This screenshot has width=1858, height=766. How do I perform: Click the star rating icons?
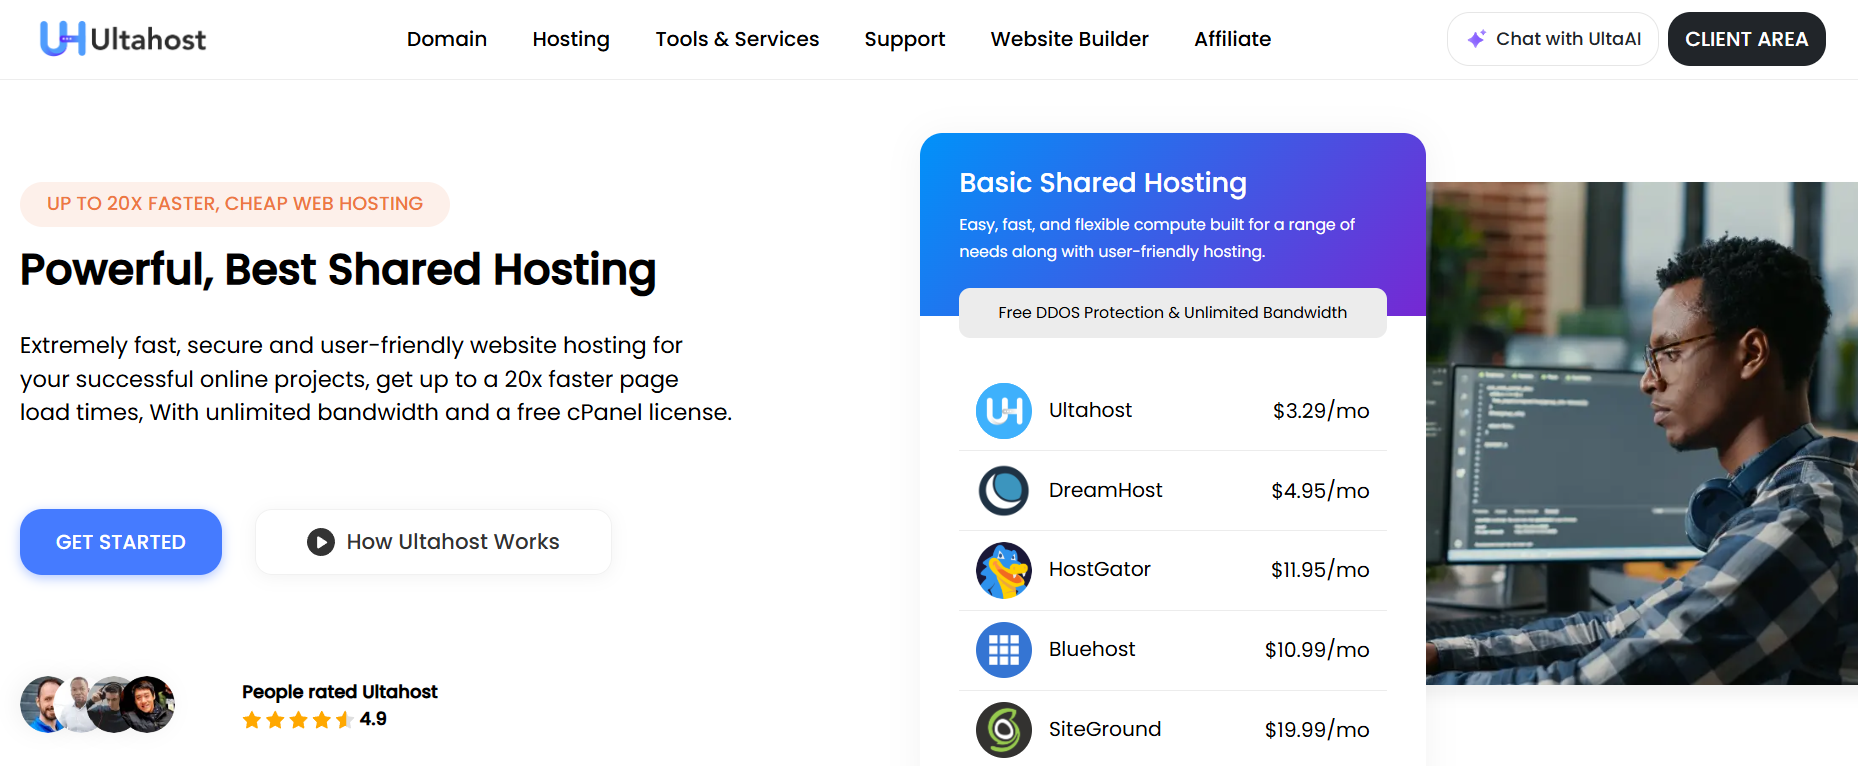point(297,720)
